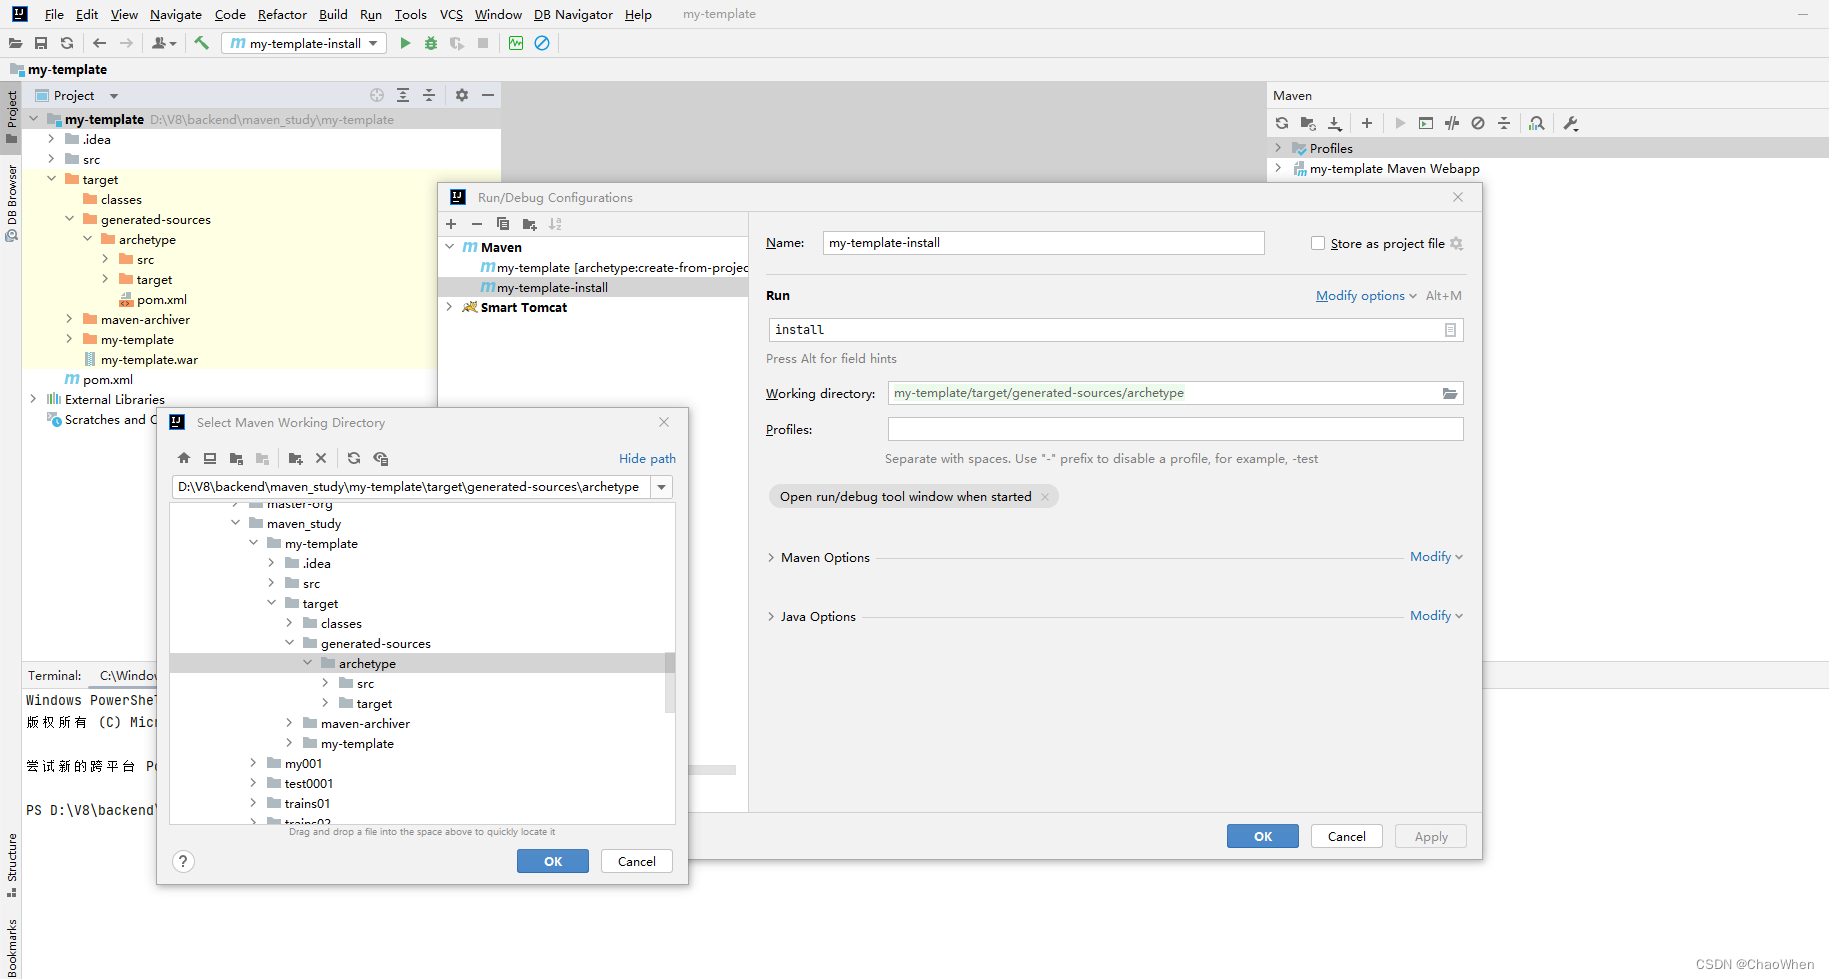
Task: Add Maven project with plus icon
Action: pyautogui.click(x=1367, y=123)
